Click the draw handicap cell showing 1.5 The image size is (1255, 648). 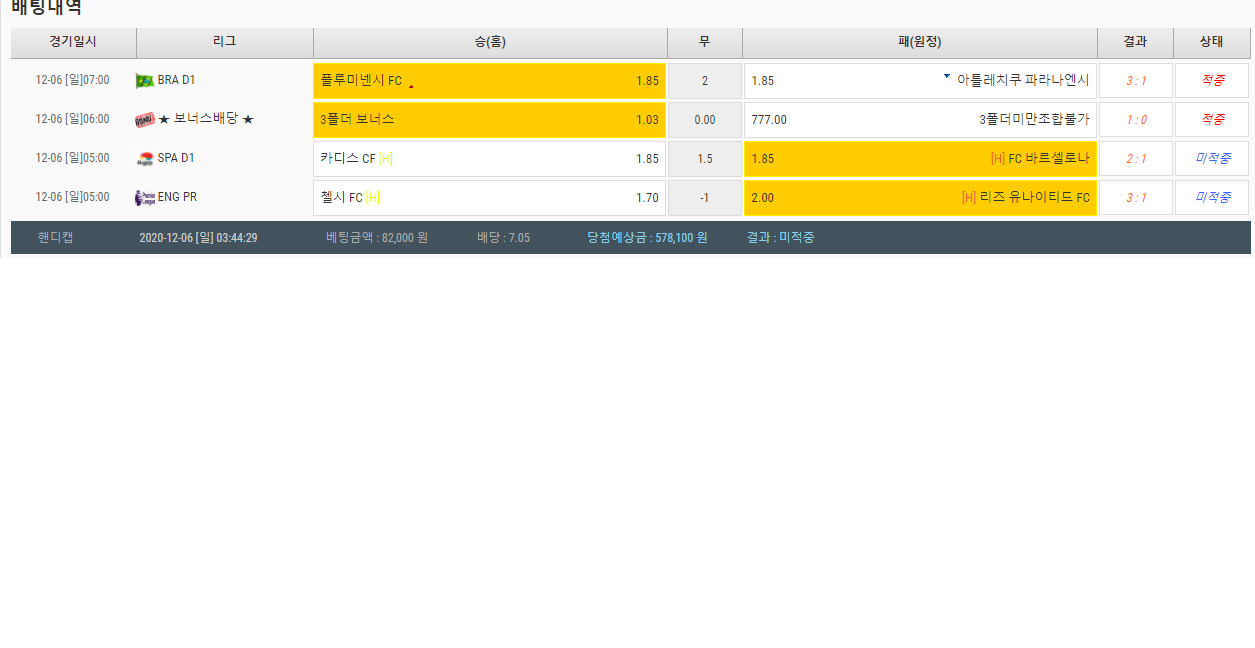click(x=704, y=159)
